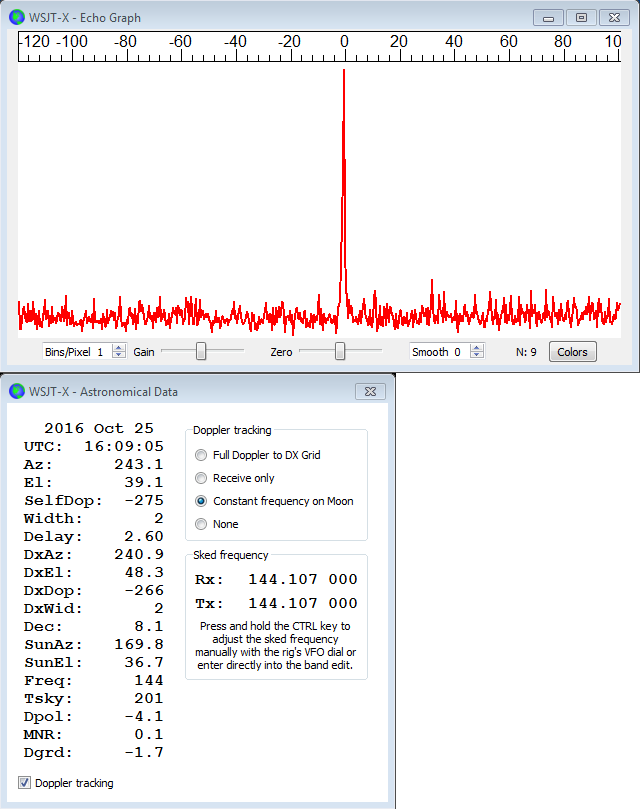Click the Gain slider handle

coord(201,351)
